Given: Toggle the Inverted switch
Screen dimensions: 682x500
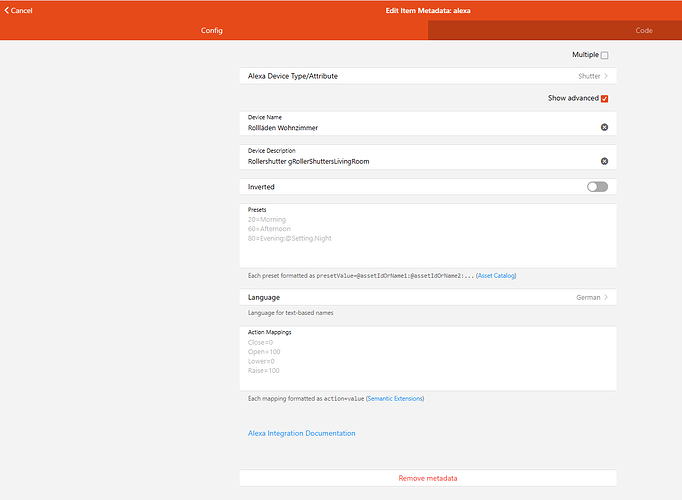Looking at the screenshot, I should coord(597,187).
